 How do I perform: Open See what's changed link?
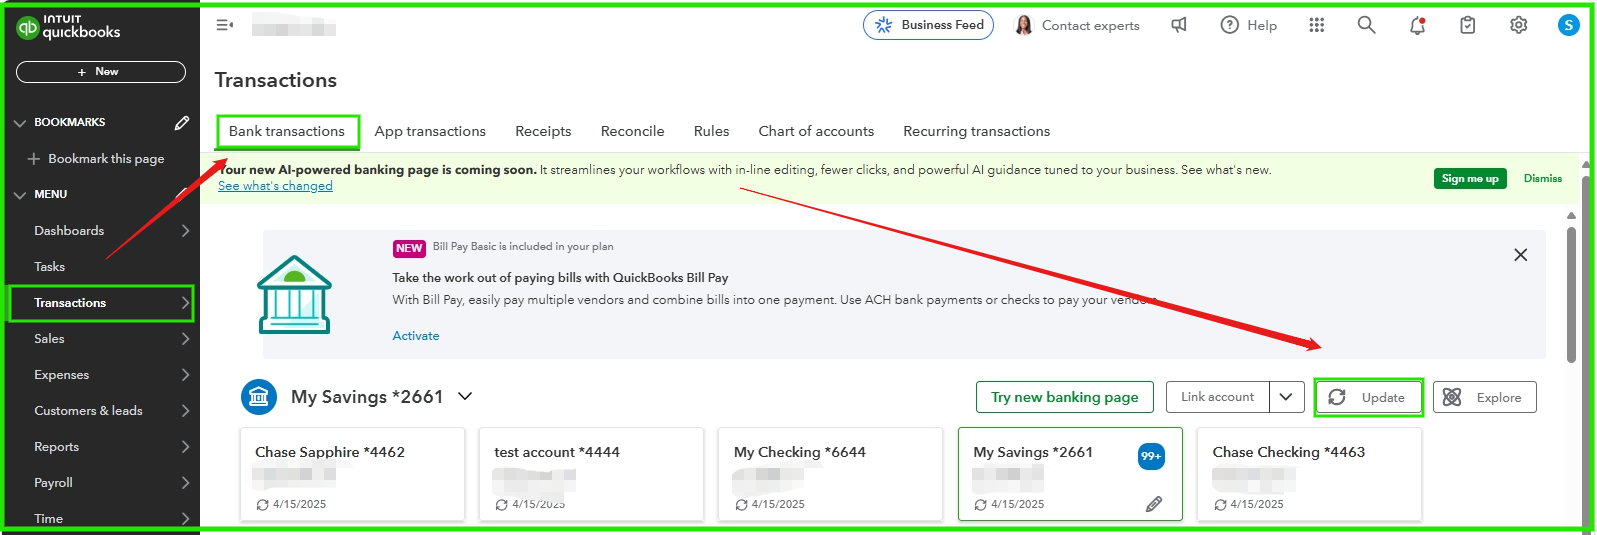[x=275, y=186]
